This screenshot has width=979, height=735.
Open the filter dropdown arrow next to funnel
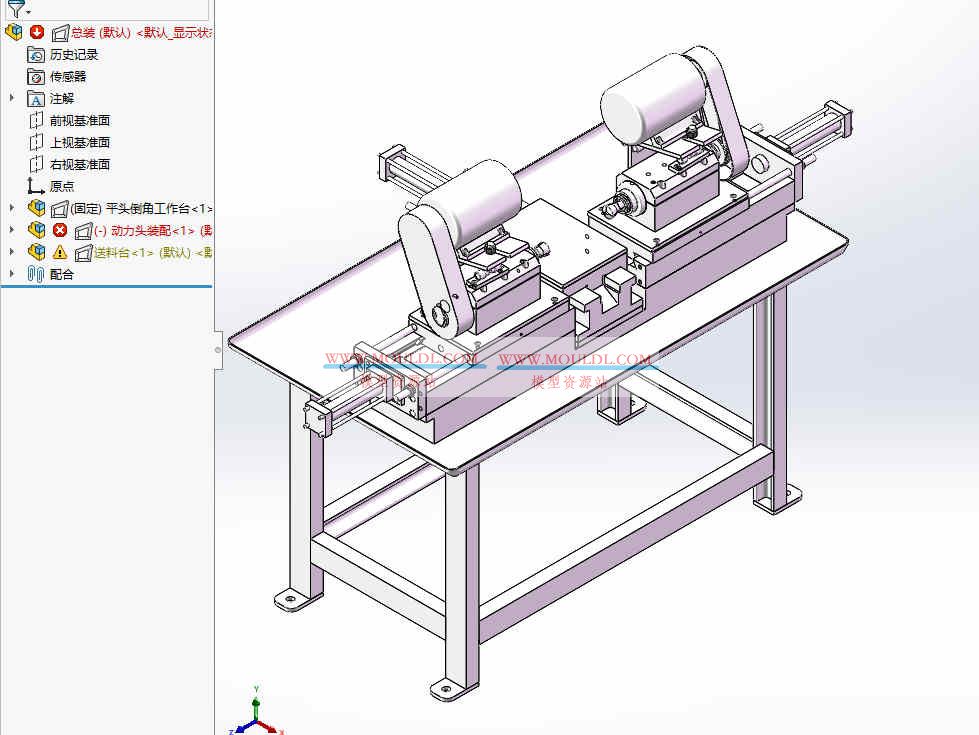[x=26, y=13]
